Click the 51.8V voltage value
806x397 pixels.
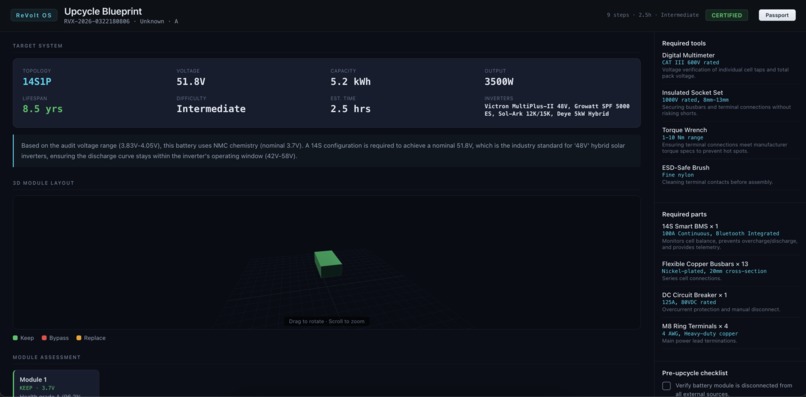pyautogui.click(x=191, y=82)
